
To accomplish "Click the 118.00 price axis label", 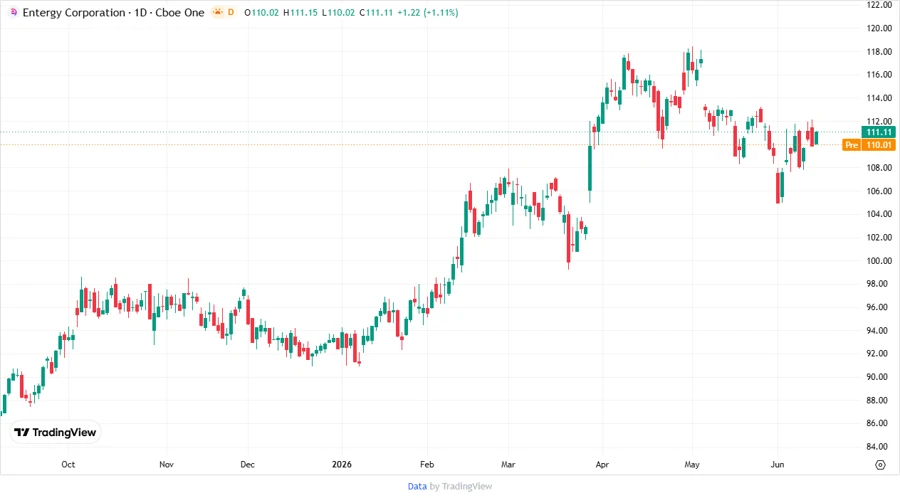I will 879,52.
